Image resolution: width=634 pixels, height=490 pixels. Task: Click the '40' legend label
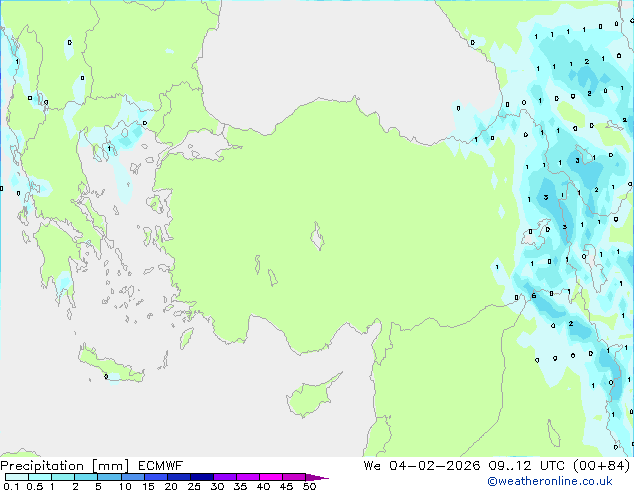263,486
